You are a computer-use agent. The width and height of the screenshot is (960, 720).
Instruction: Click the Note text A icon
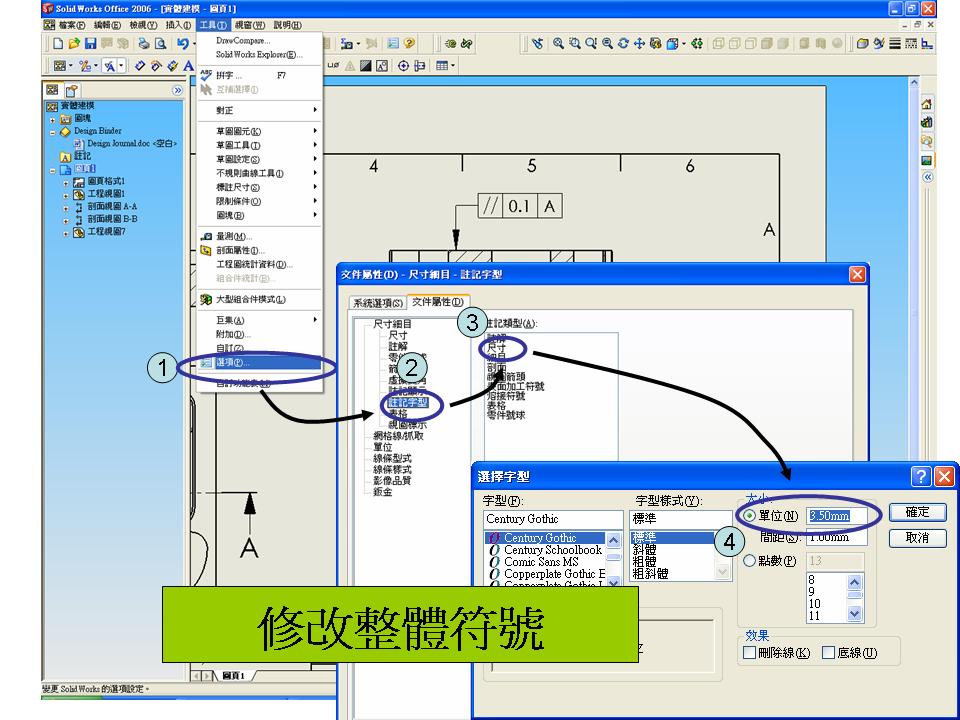coord(188,66)
